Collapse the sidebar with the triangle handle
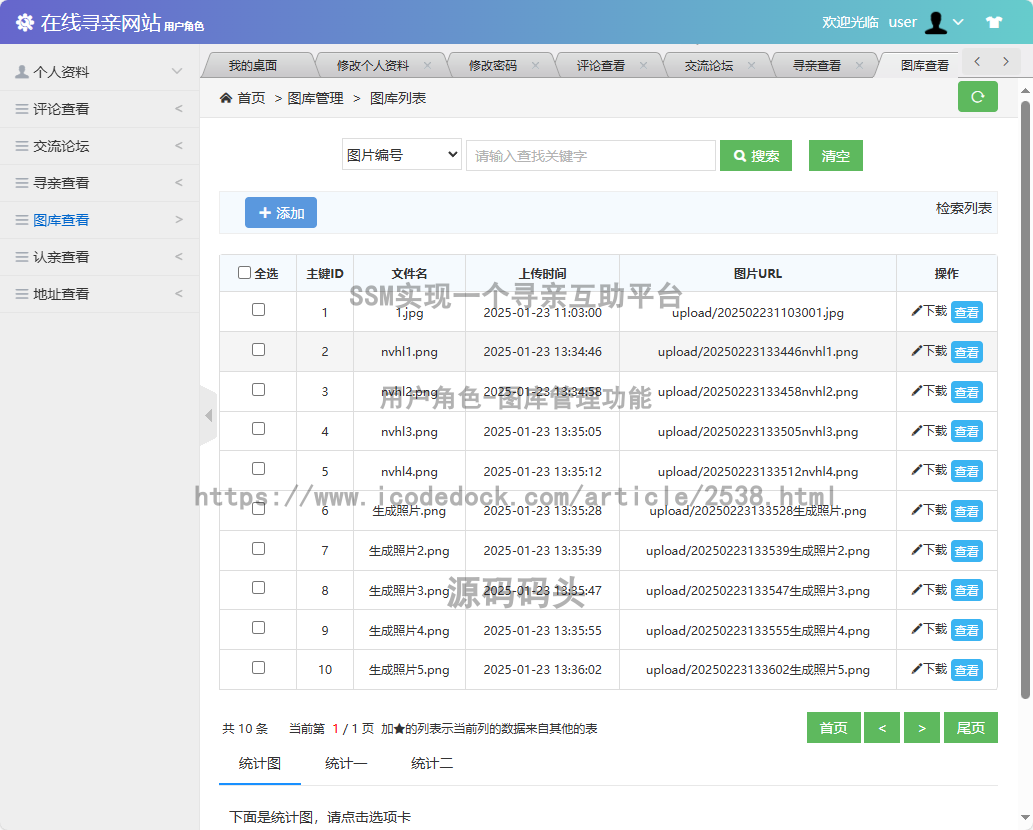Image resolution: width=1033 pixels, height=830 pixels. click(x=208, y=416)
